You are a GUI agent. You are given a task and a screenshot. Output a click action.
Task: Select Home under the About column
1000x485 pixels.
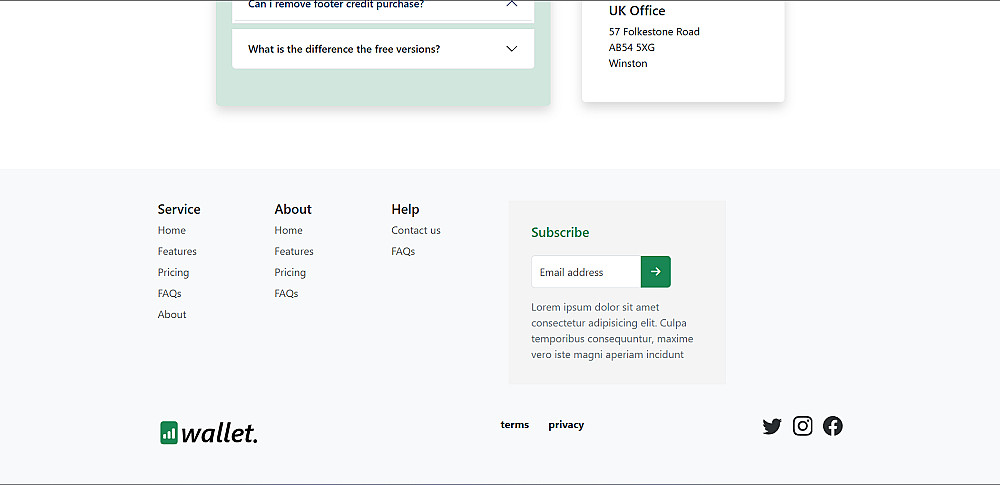pyautogui.click(x=289, y=230)
